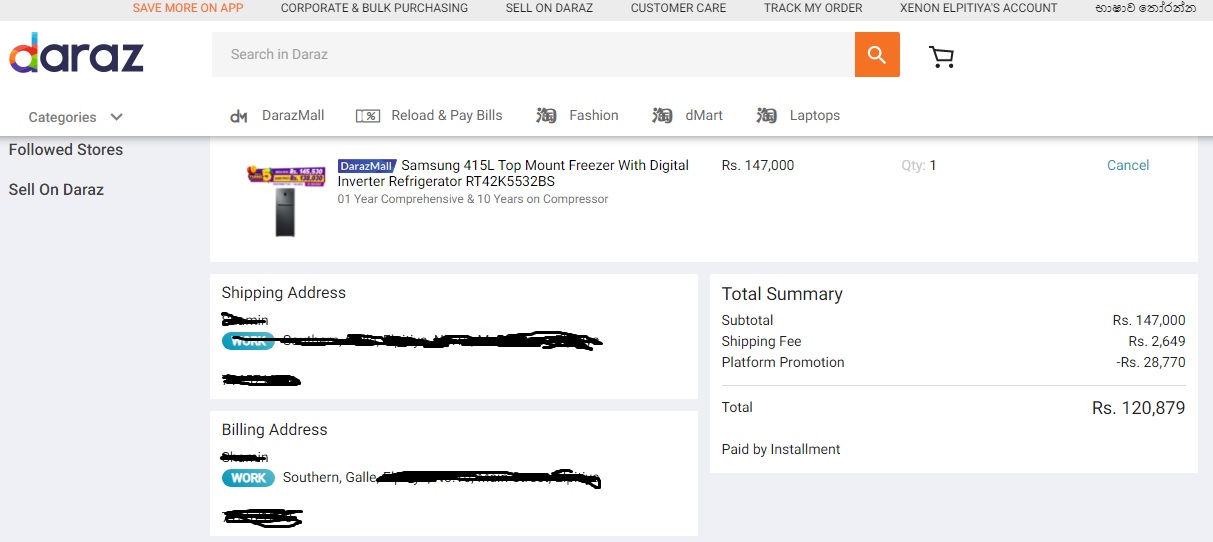Screen dimensions: 1213x542
Task: Click the Daraz logo
Action: point(77,53)
